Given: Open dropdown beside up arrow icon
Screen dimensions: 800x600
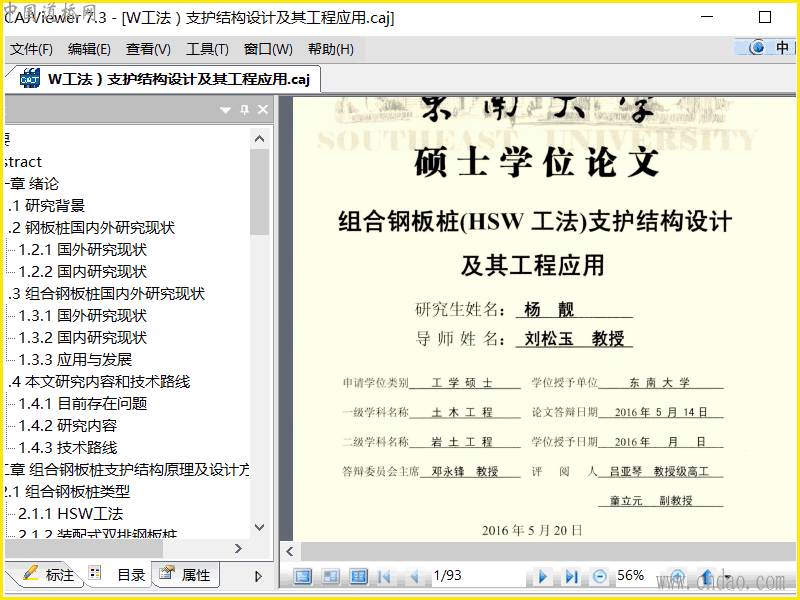Looking at the screenshot, I should tap(727, 578).
